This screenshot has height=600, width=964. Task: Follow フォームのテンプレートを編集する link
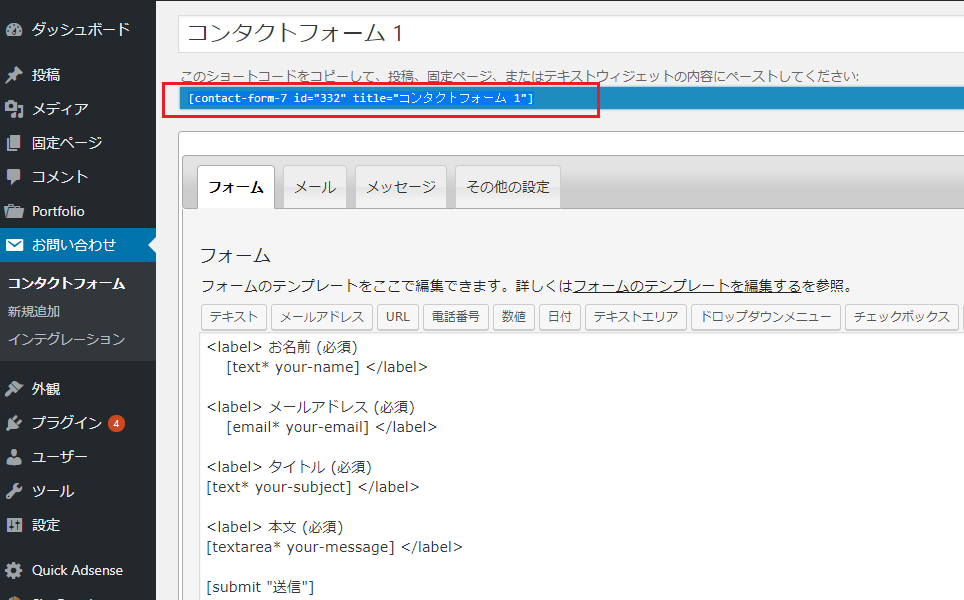pos(687,286)
